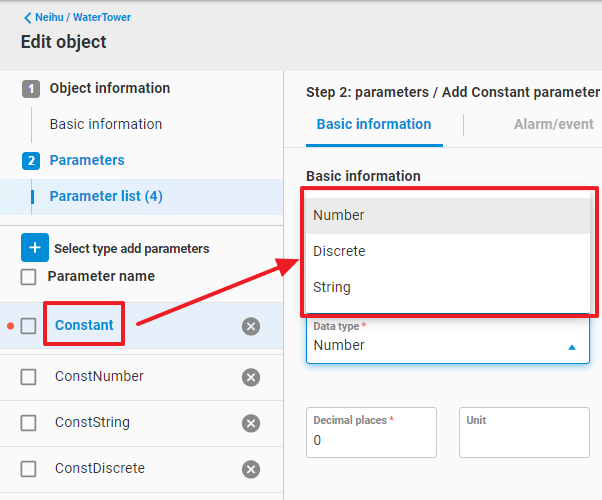
Task: Remove the Constant parameter with its X icon
Action: click(x=251, y=326)
